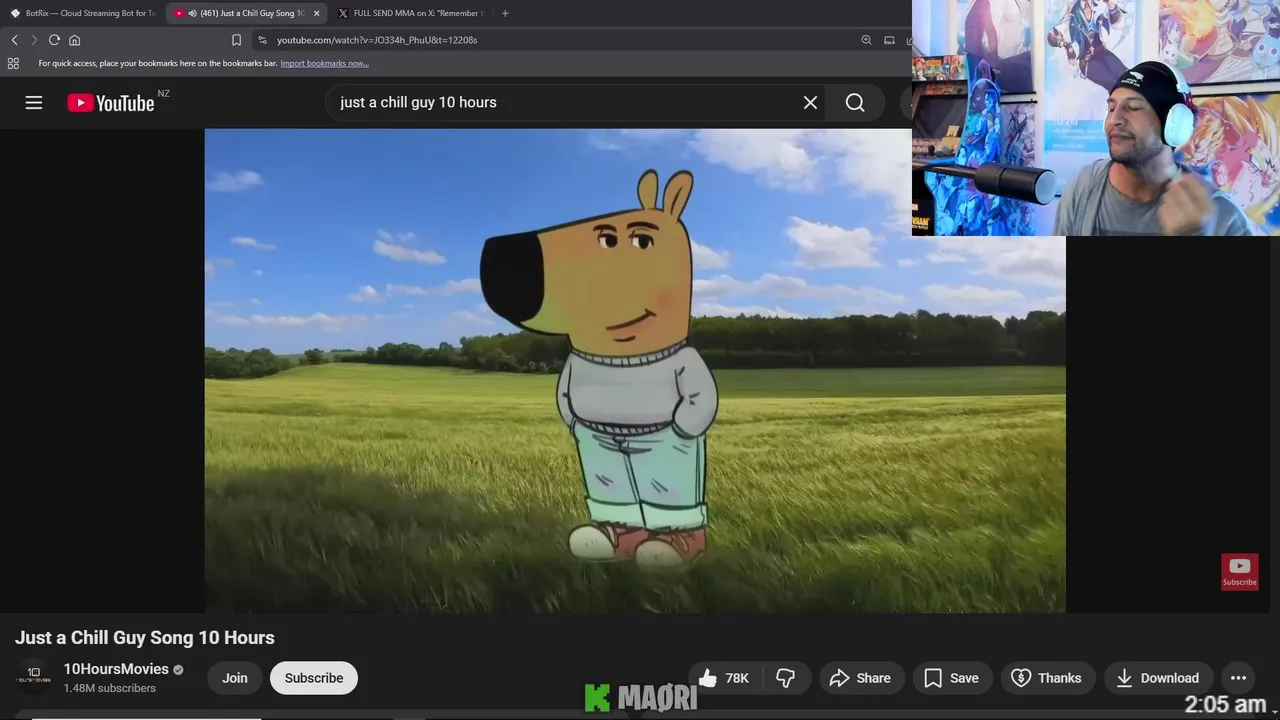Open a new browser tab
The image size is (1280, 720).
pos(505,13)
